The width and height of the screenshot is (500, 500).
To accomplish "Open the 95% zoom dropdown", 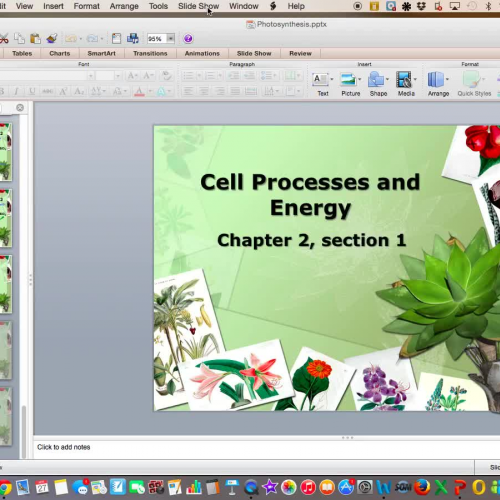I will pyautogui.click(x=171, y=39).
